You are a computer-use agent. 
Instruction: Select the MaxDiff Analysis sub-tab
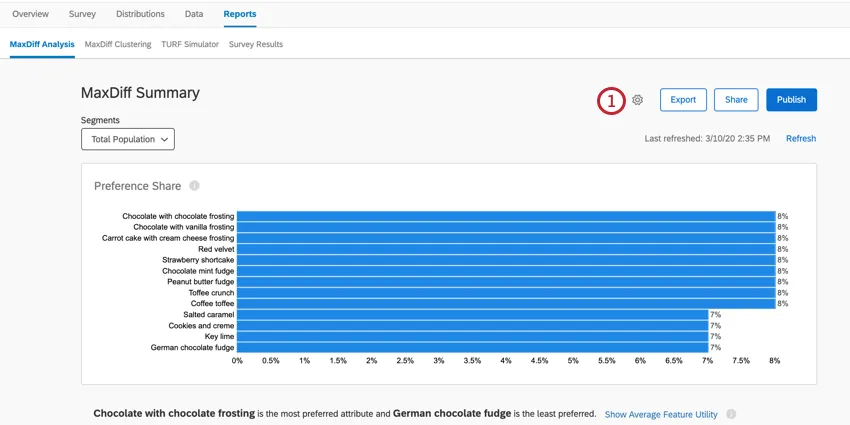(42, 44)
